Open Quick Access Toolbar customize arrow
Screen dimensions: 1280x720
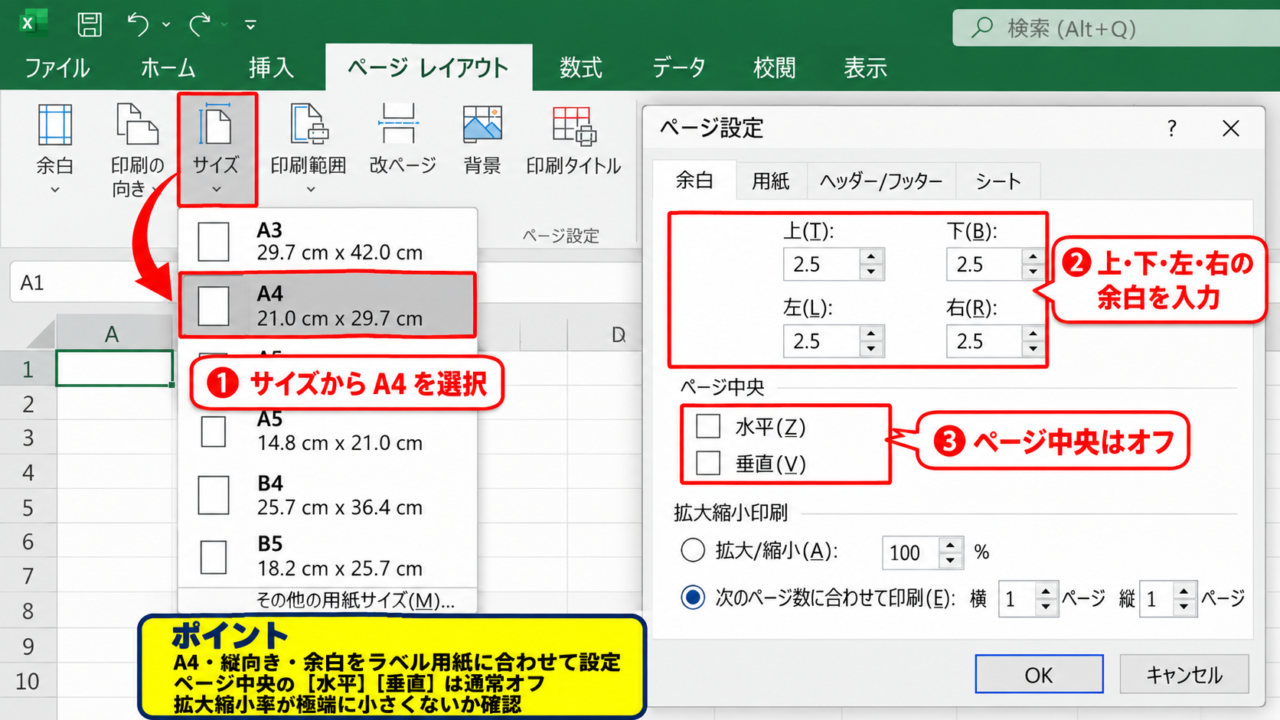(250, 24)
